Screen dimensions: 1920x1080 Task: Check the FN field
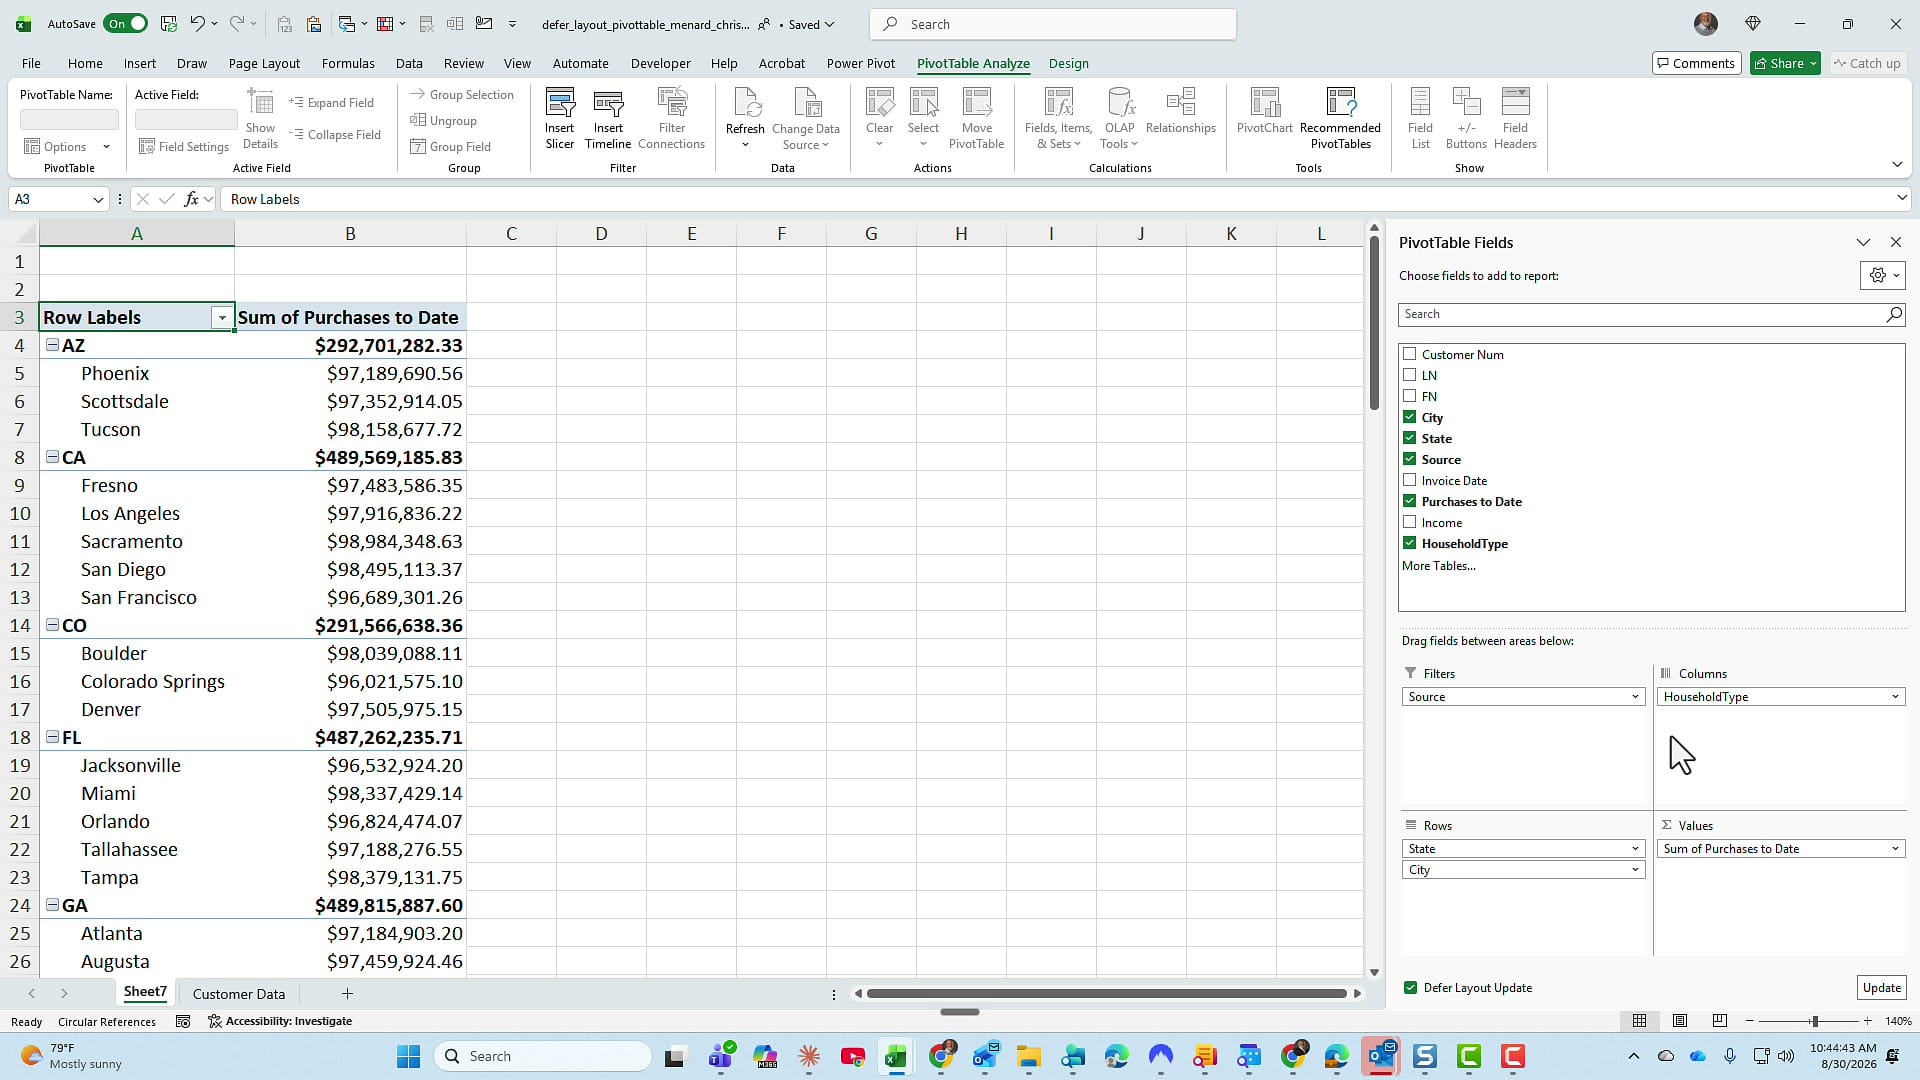click(1409, 396)
